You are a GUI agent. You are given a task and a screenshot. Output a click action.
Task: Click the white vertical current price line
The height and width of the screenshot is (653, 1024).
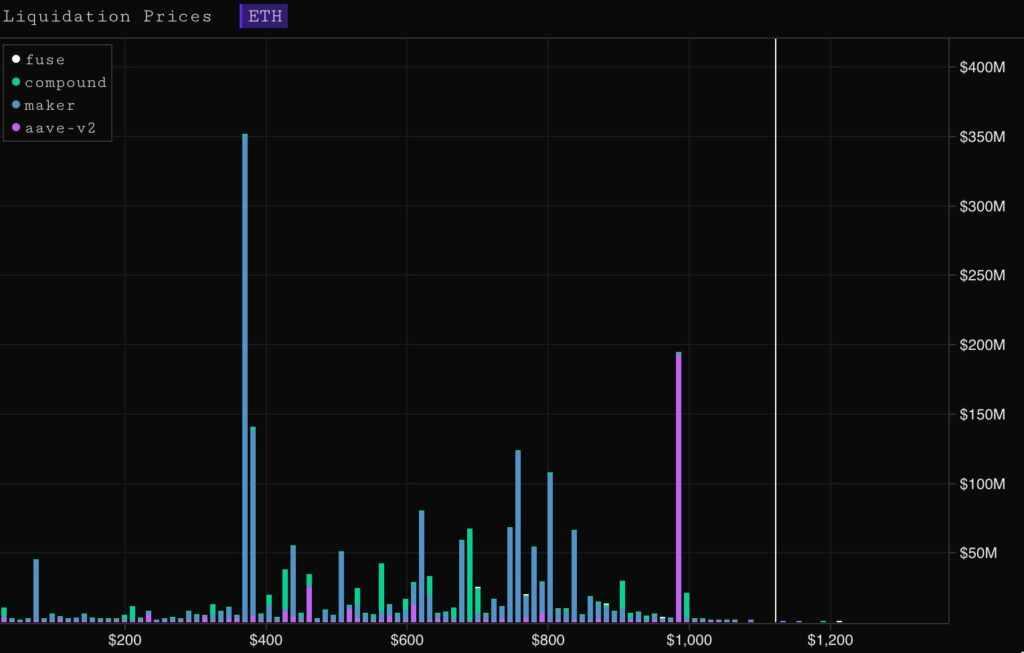click(x=776, y=330)
